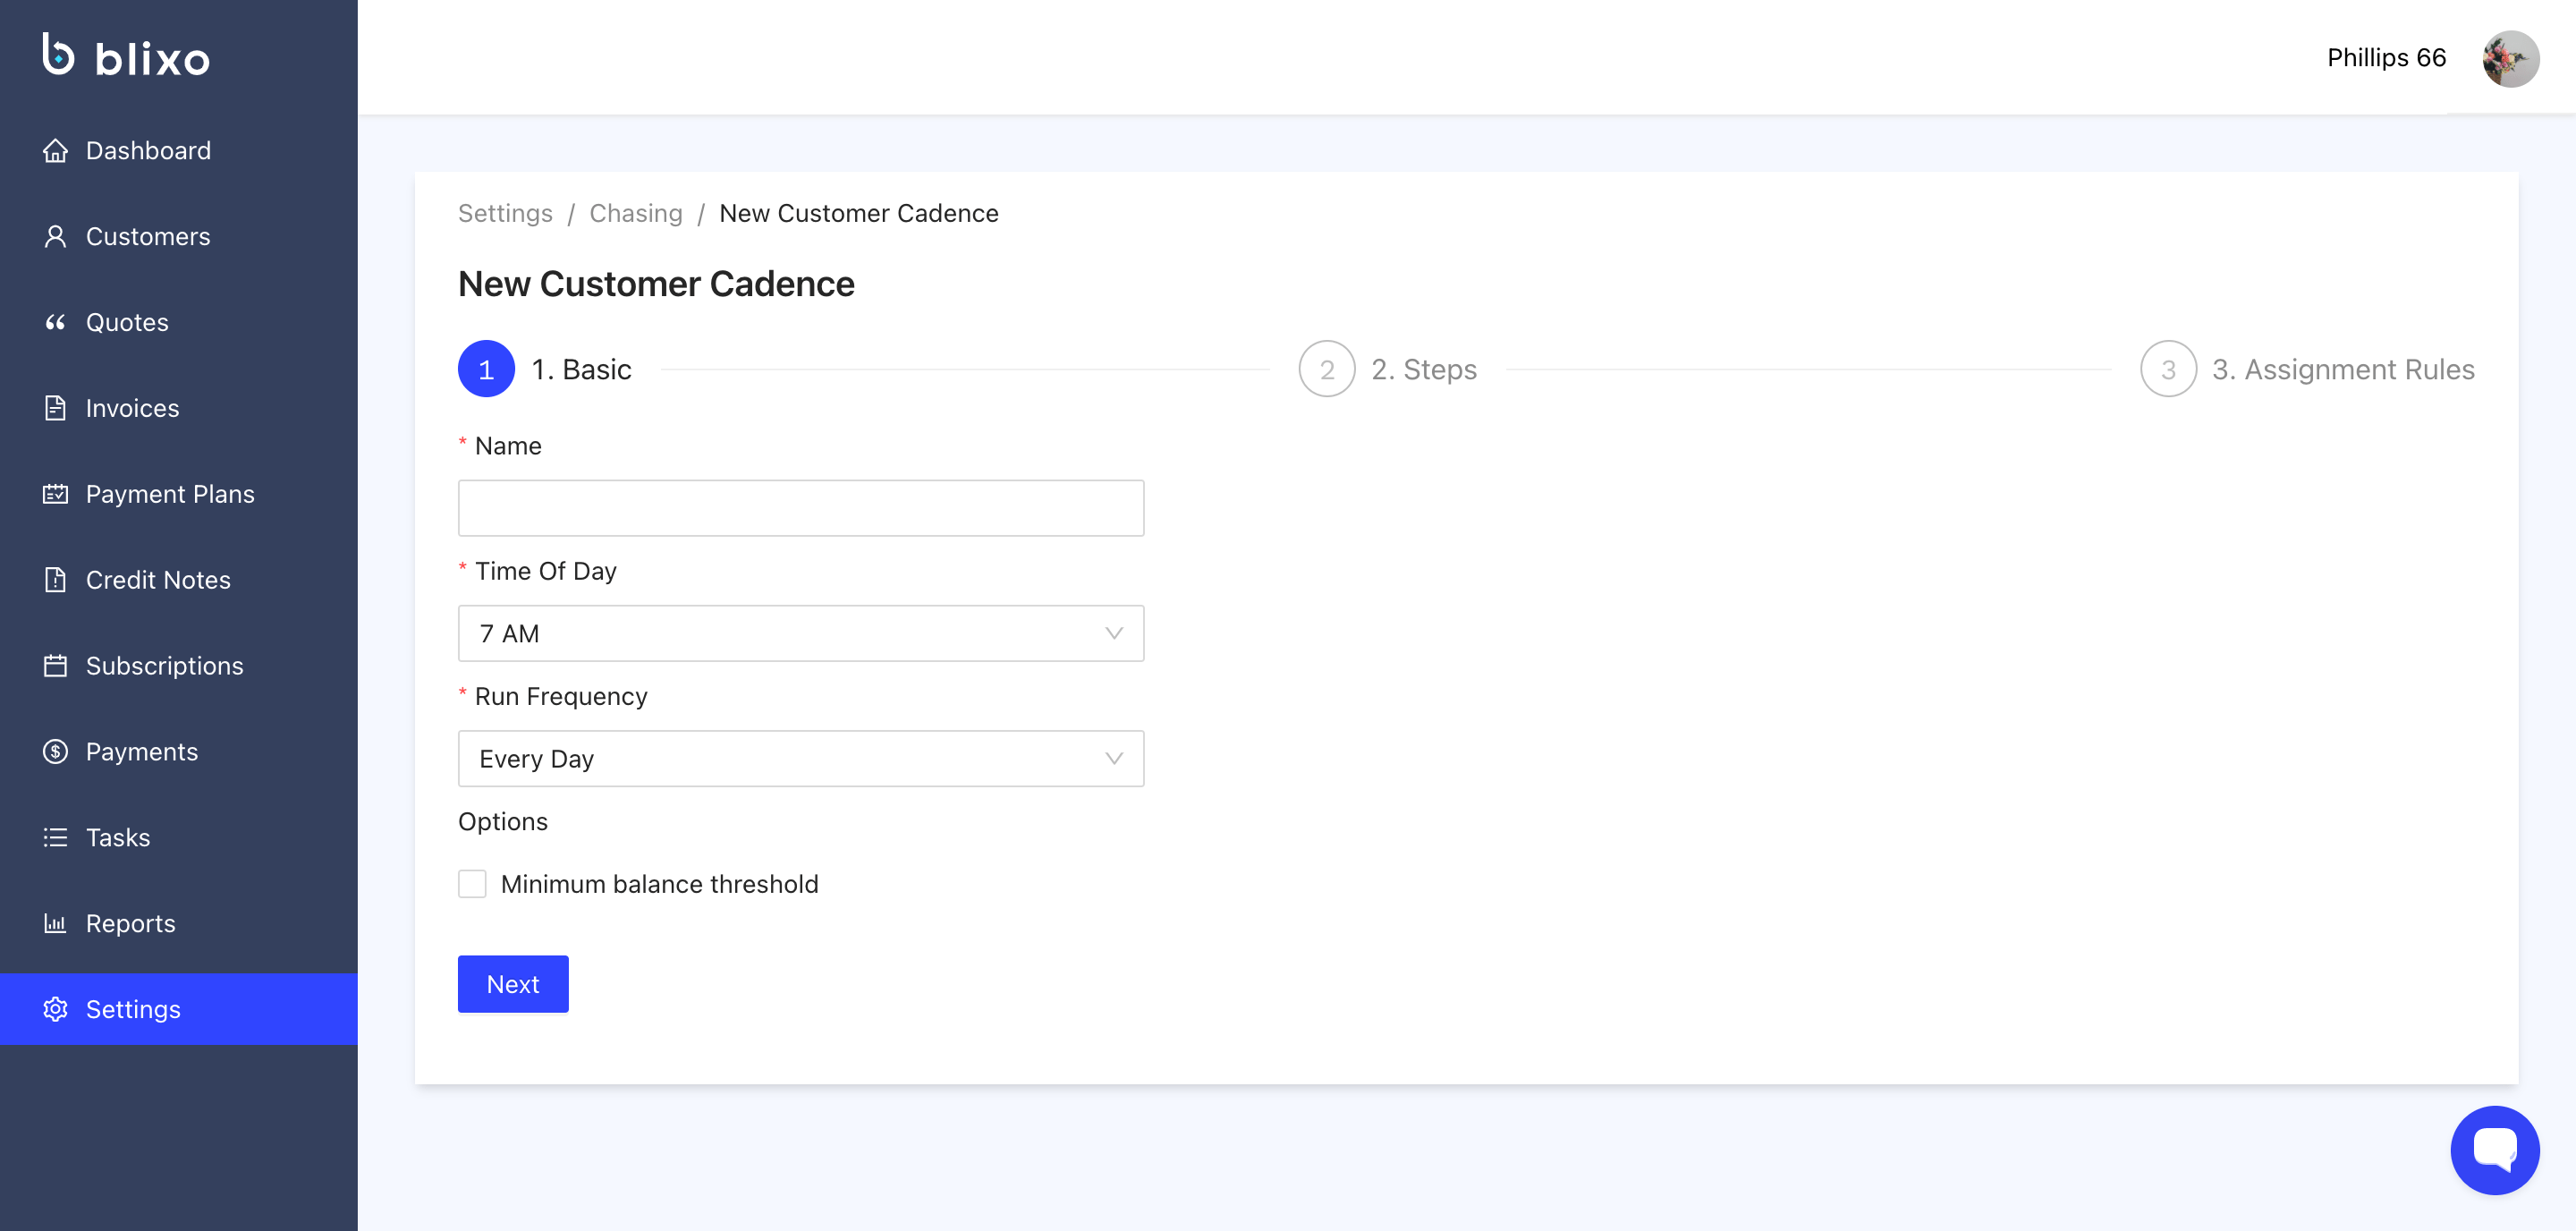Open Credit Notes menu item

click(158, 580)
